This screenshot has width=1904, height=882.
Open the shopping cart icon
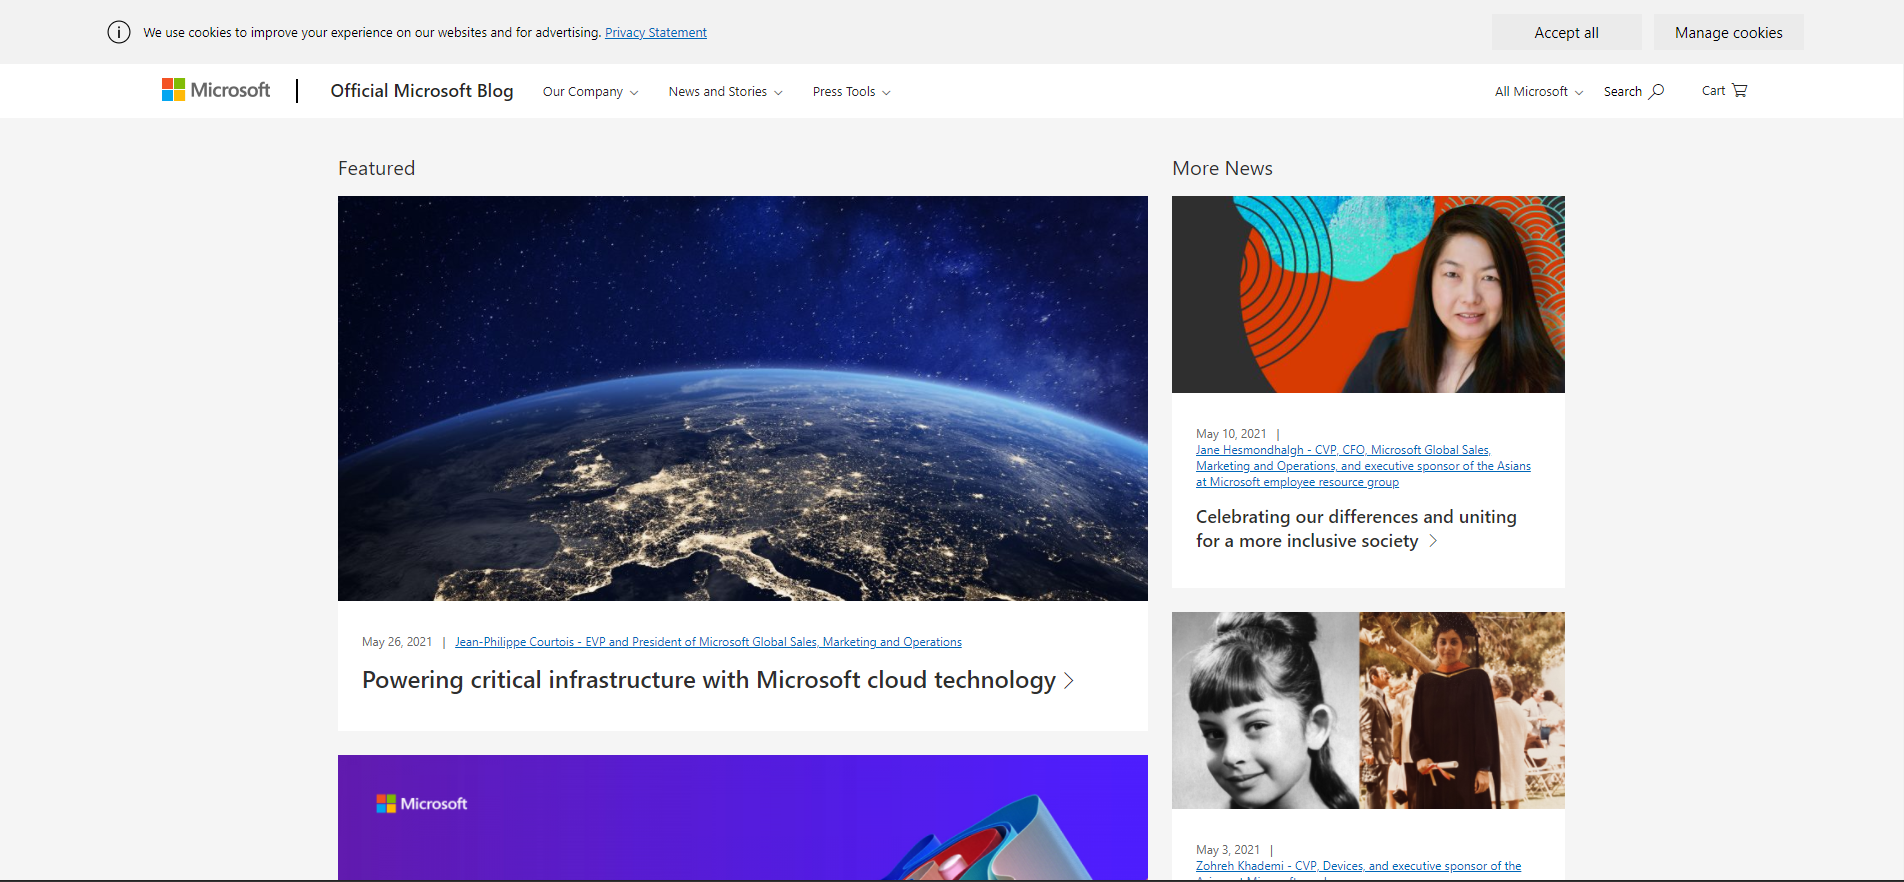click(x=1740, y=90)
